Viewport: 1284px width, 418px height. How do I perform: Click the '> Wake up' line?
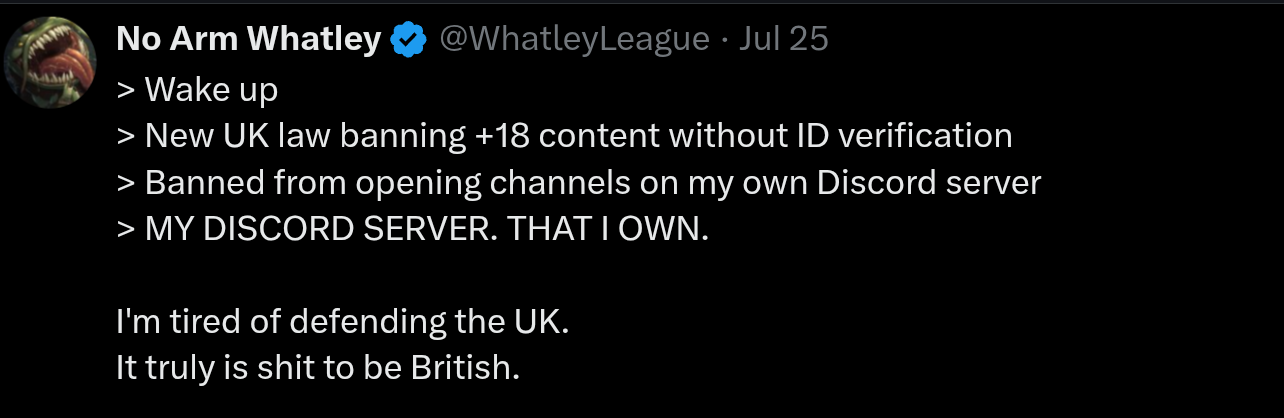click(197, 89)
